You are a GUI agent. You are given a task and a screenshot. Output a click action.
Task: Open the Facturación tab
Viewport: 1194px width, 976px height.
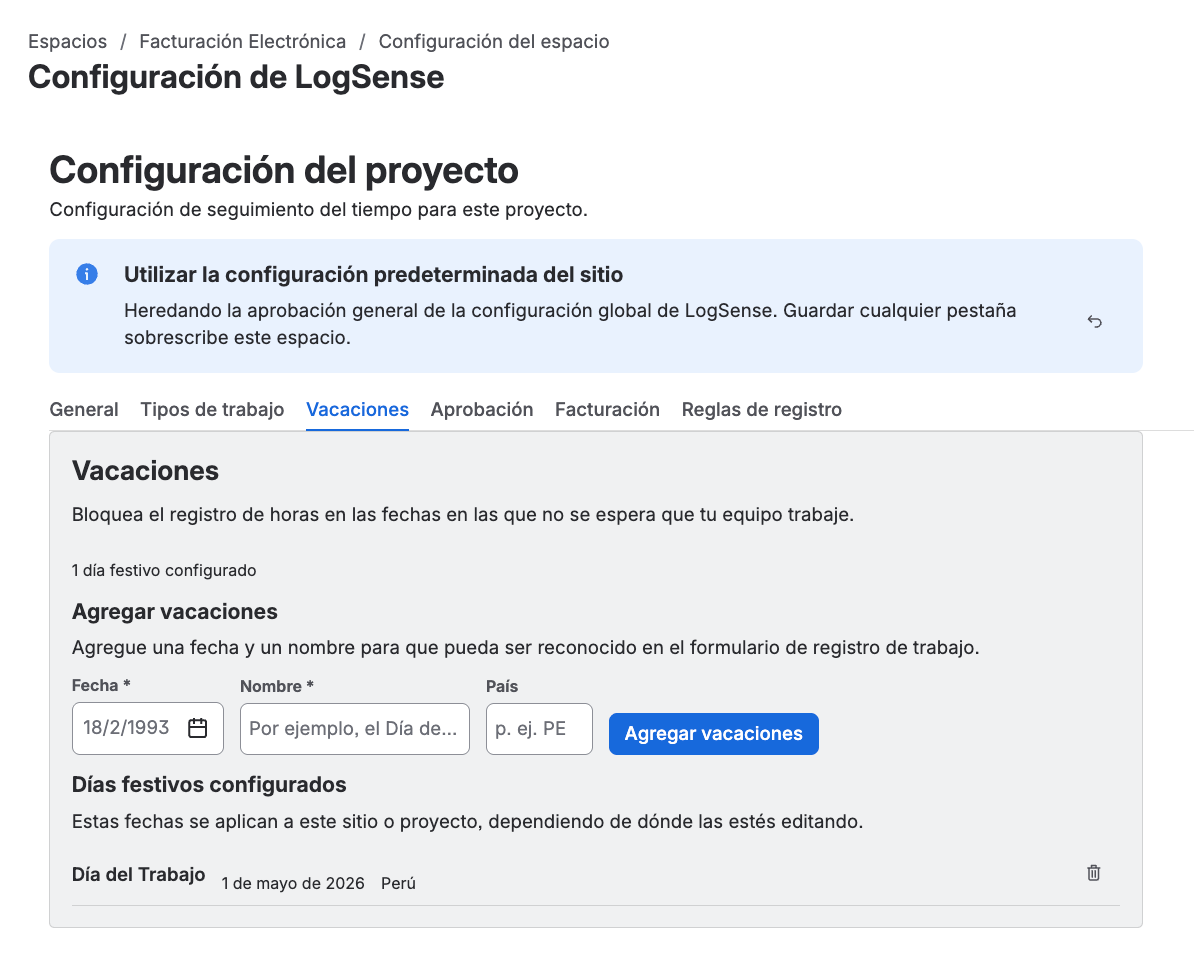(607, 410)
